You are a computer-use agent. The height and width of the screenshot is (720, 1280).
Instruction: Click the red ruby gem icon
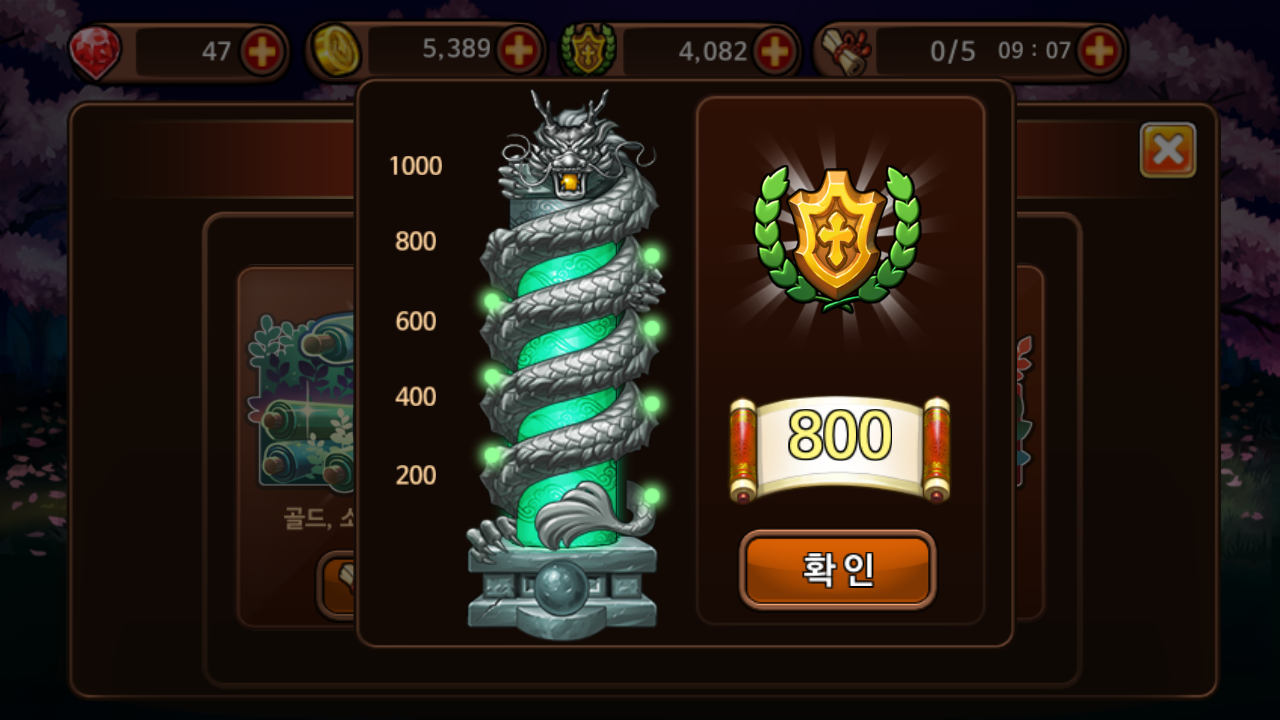[96, 52]
